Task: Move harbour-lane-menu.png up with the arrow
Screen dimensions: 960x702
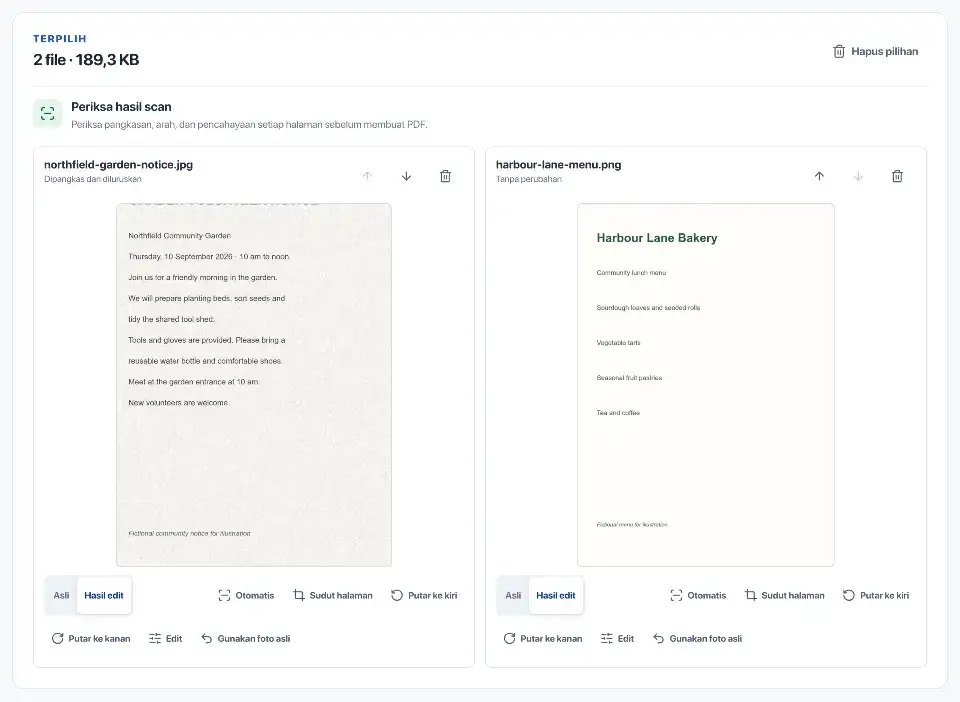Action: pos(819,176)
